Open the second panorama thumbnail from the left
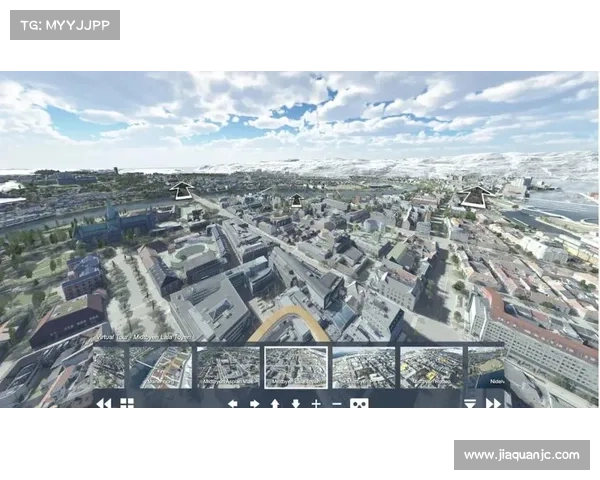600x480 pixels. click(160, 367)
